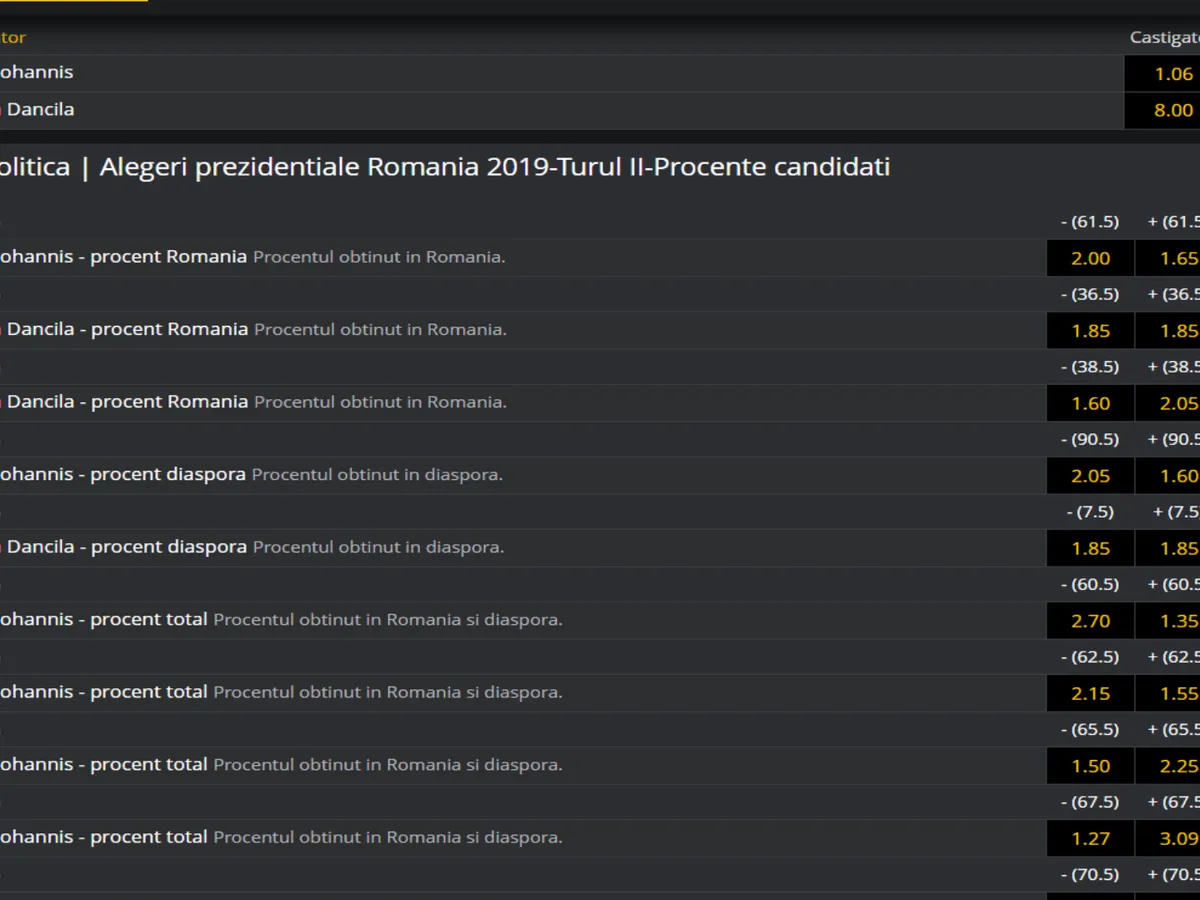The width and height of the screenshot is (1200, 900).
Task: Select 2.70 odds under 60.5 Iohannis total
Action: (1090, 621)
